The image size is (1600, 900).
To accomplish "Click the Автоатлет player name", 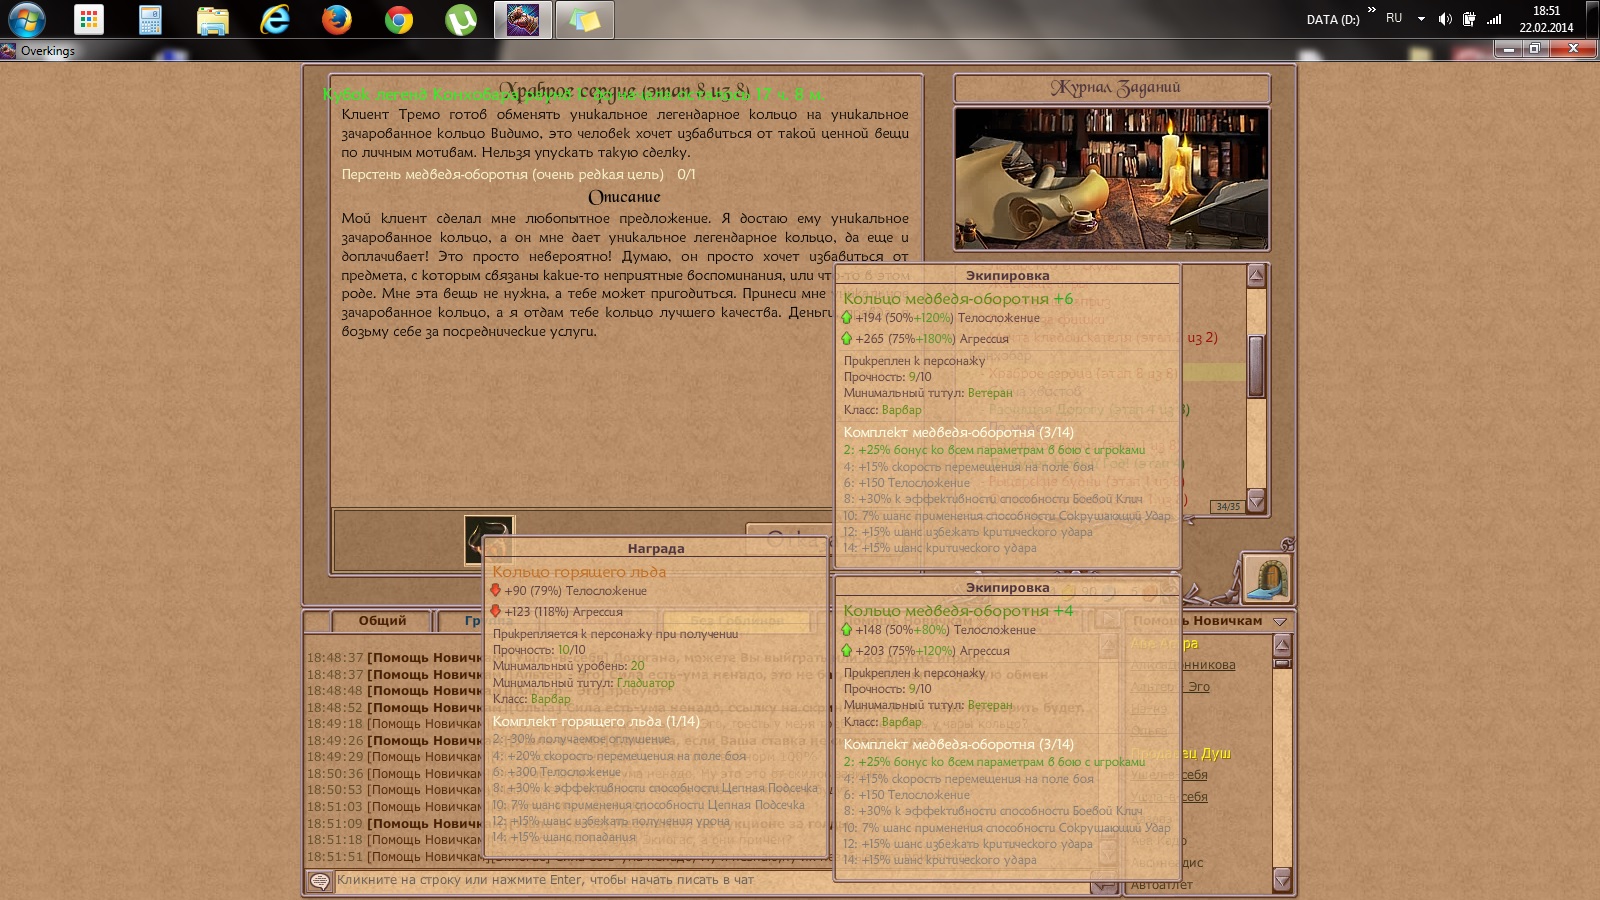I will 1161,885.
